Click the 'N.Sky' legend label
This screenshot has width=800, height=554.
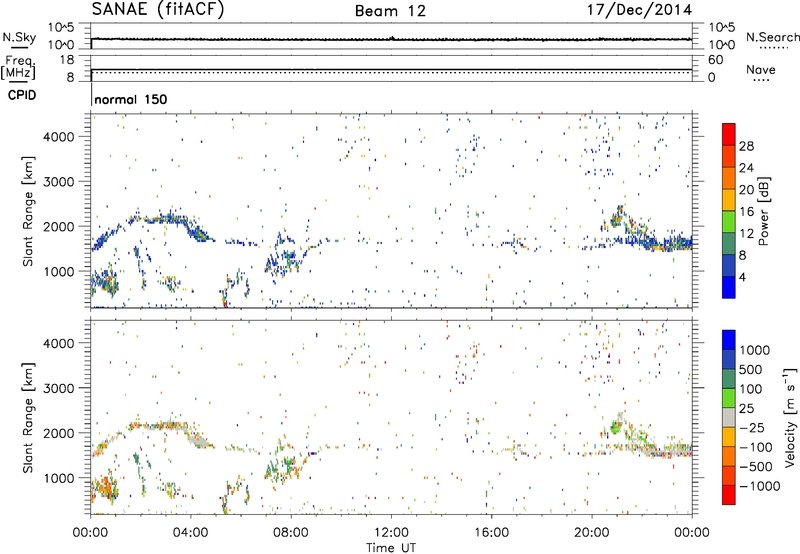pyautogui.click(x=19, y=37)
